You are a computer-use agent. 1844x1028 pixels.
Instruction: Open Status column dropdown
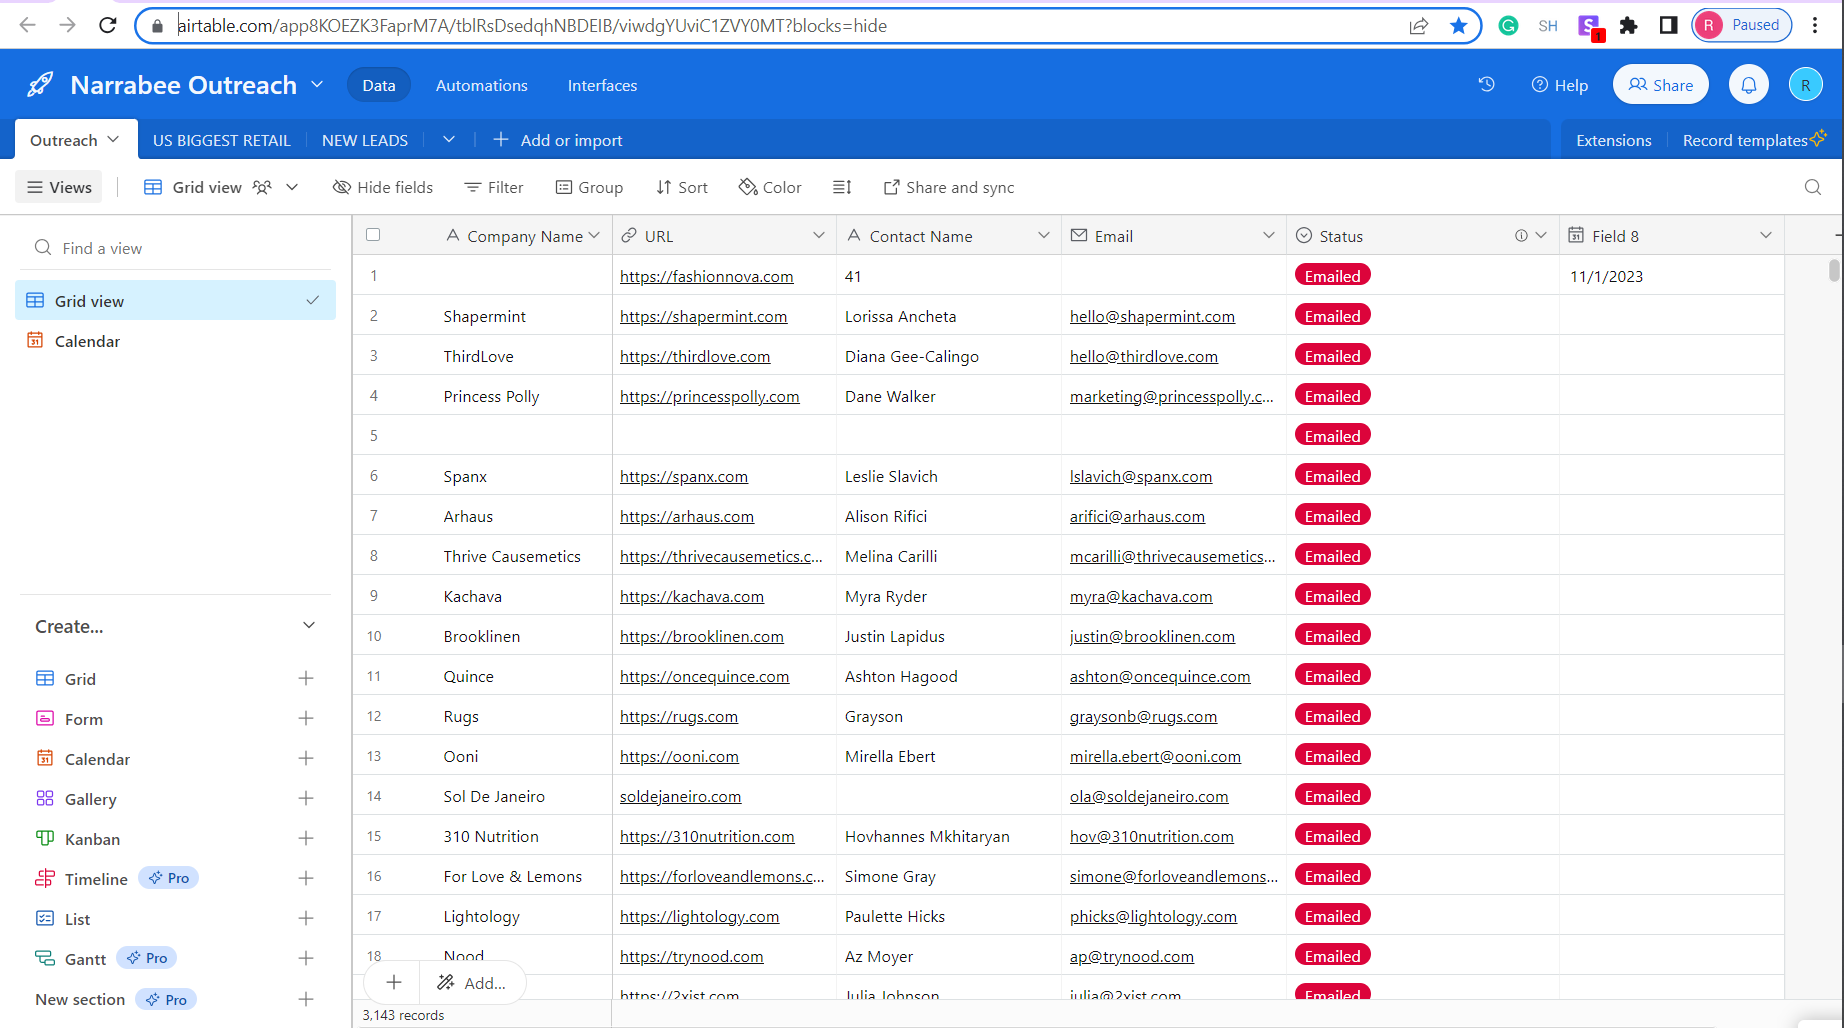pyautogui.click(x=1541, y=236)
